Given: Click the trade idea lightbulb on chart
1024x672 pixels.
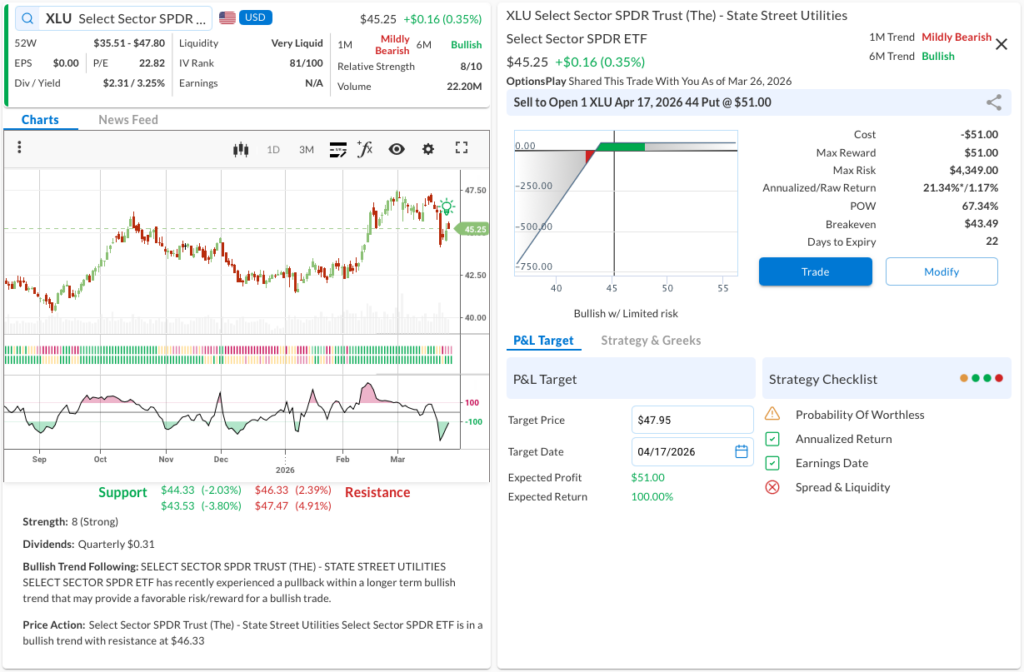Looking at the screenshot, I should tap(446, 207).
